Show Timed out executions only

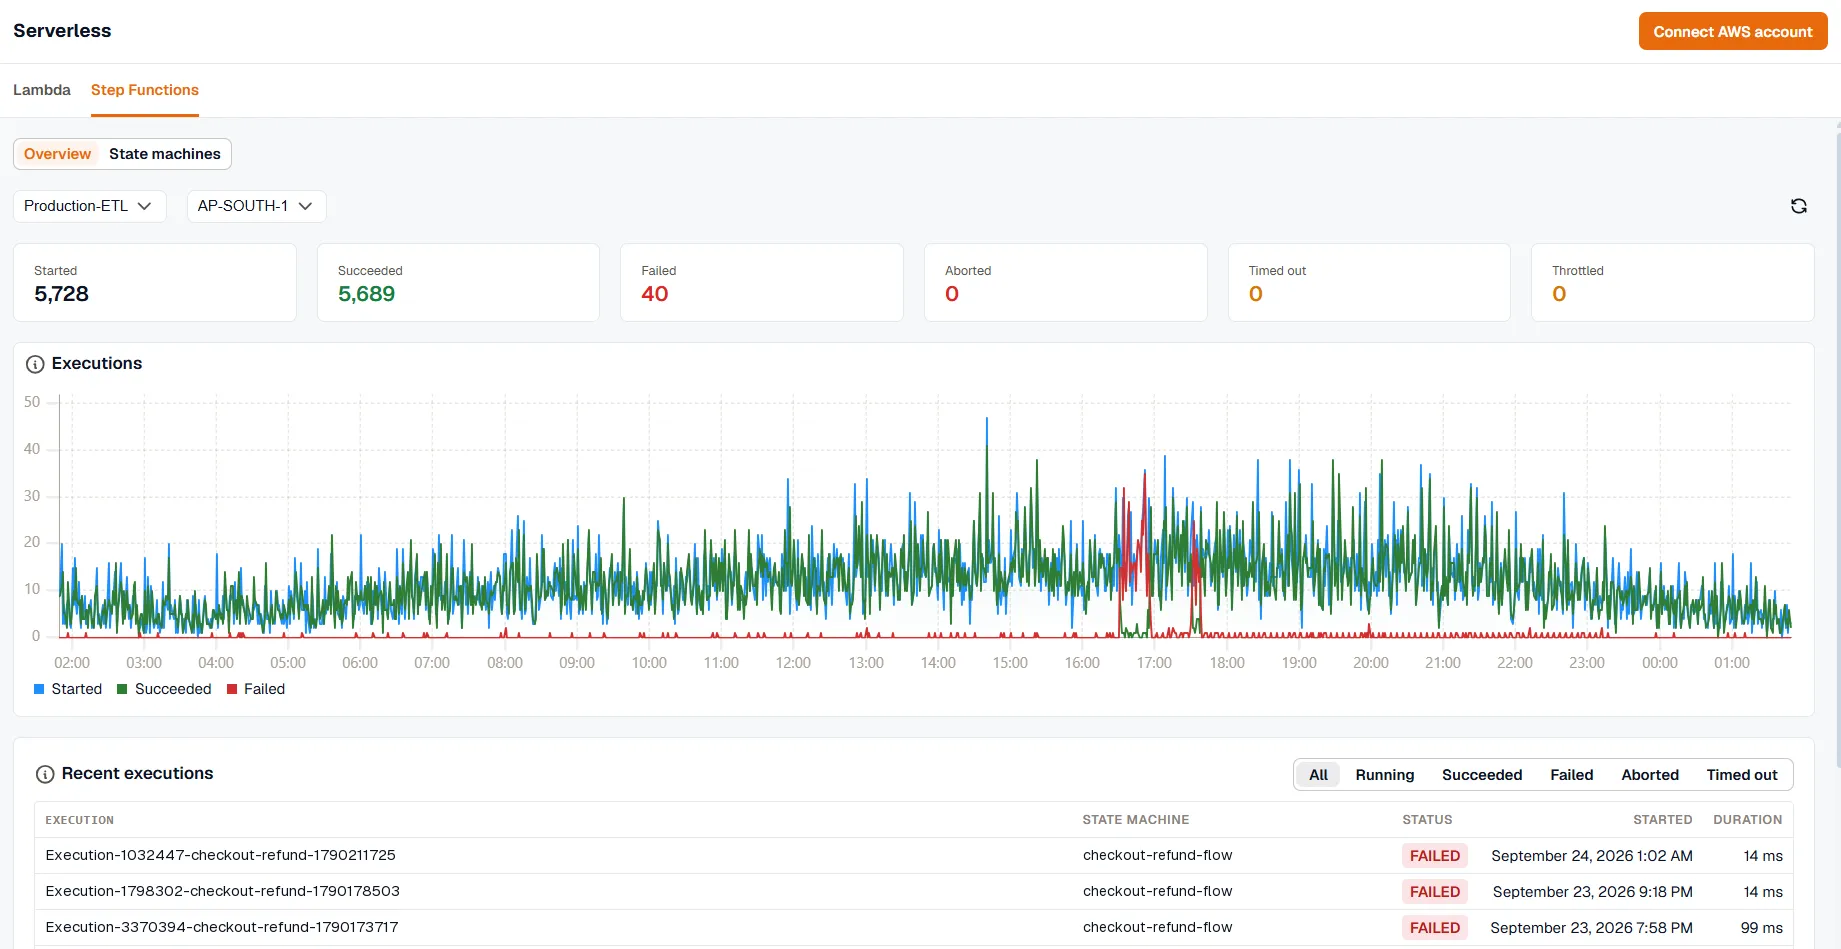click(x=1742, y=775)
